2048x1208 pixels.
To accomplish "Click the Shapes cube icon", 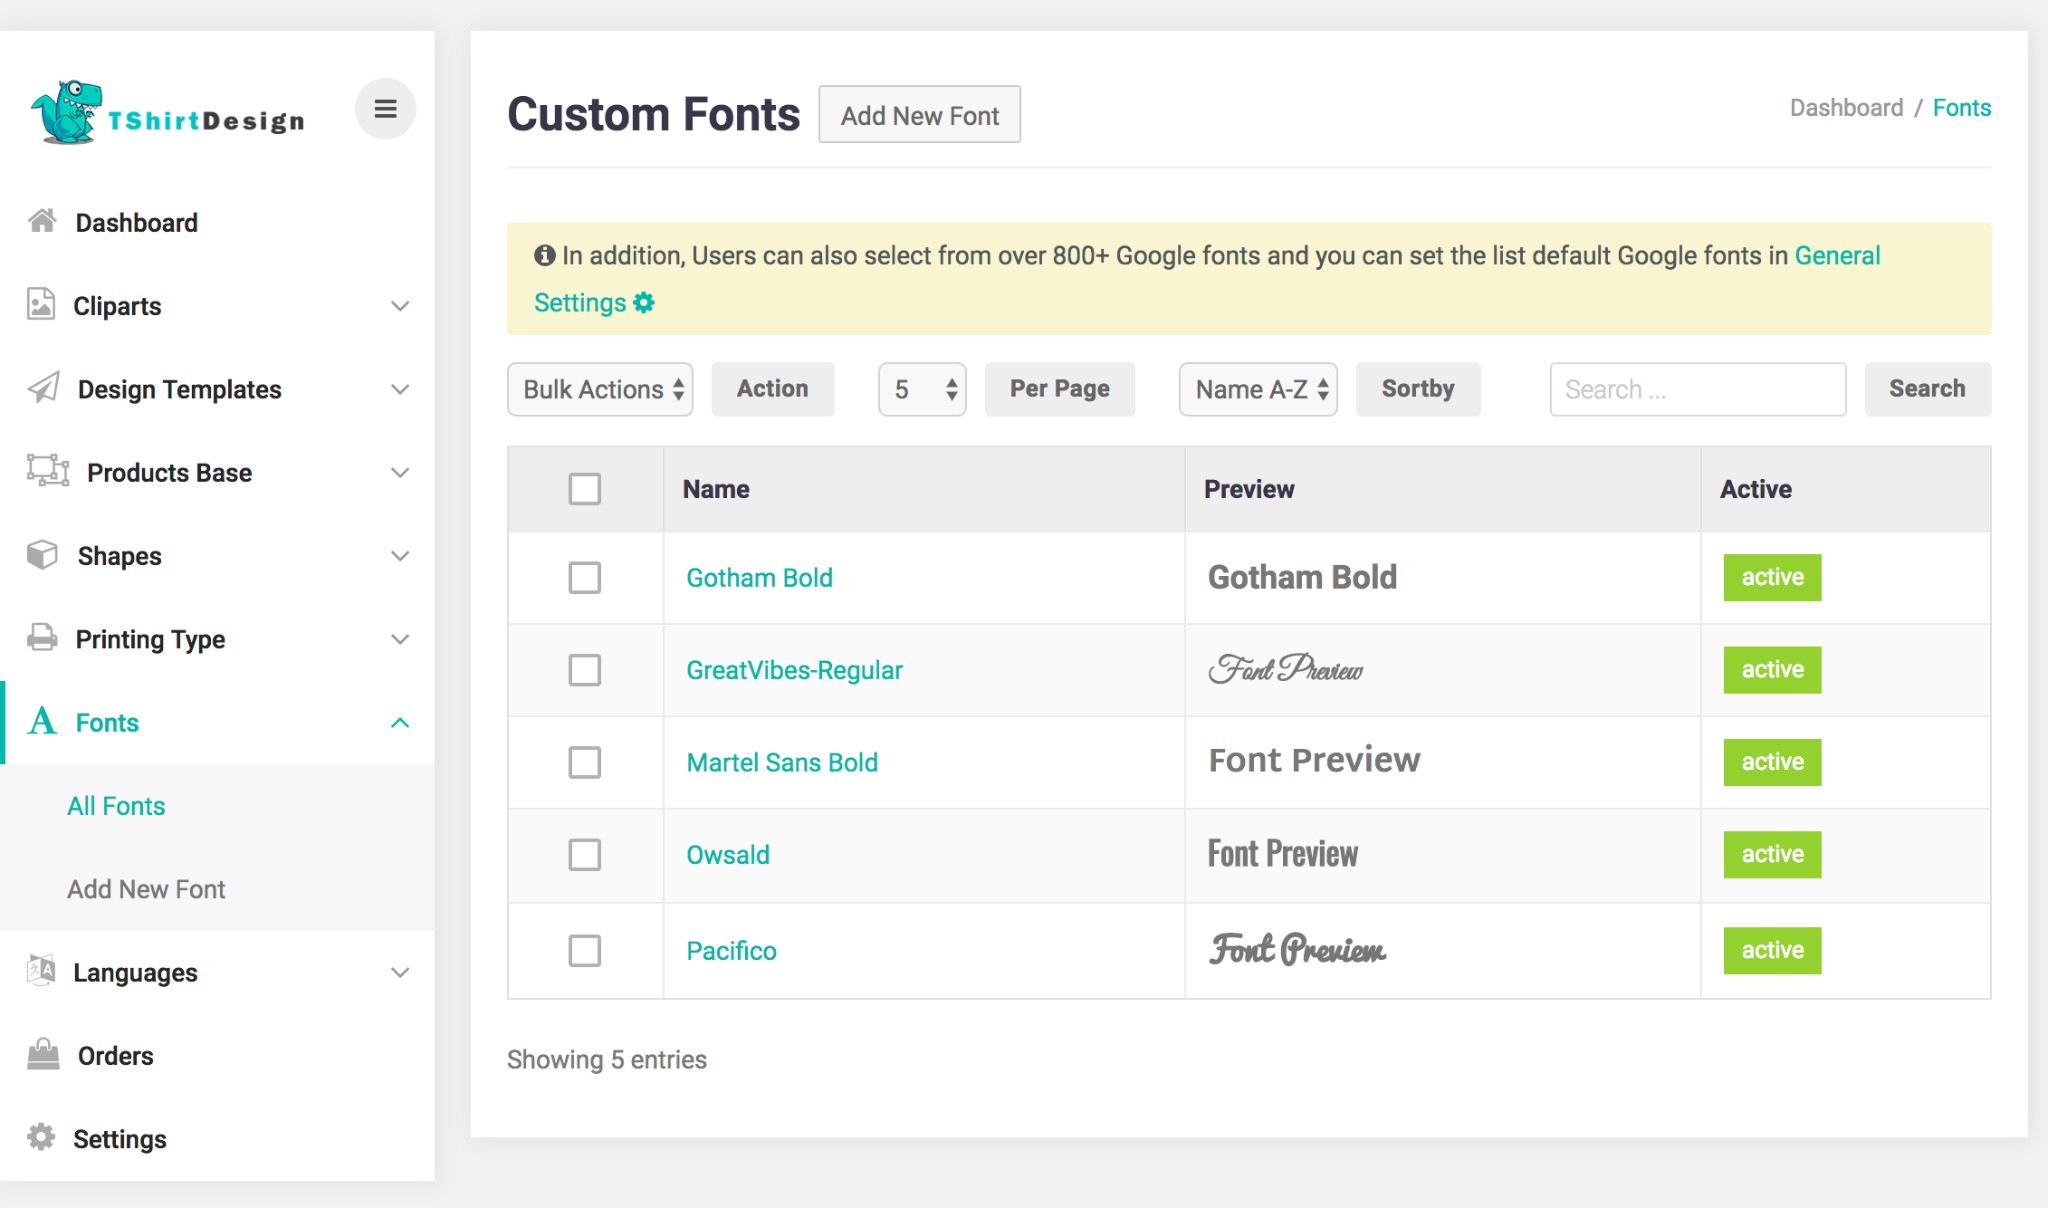I will pyautogui.click(x=42, y=554).
